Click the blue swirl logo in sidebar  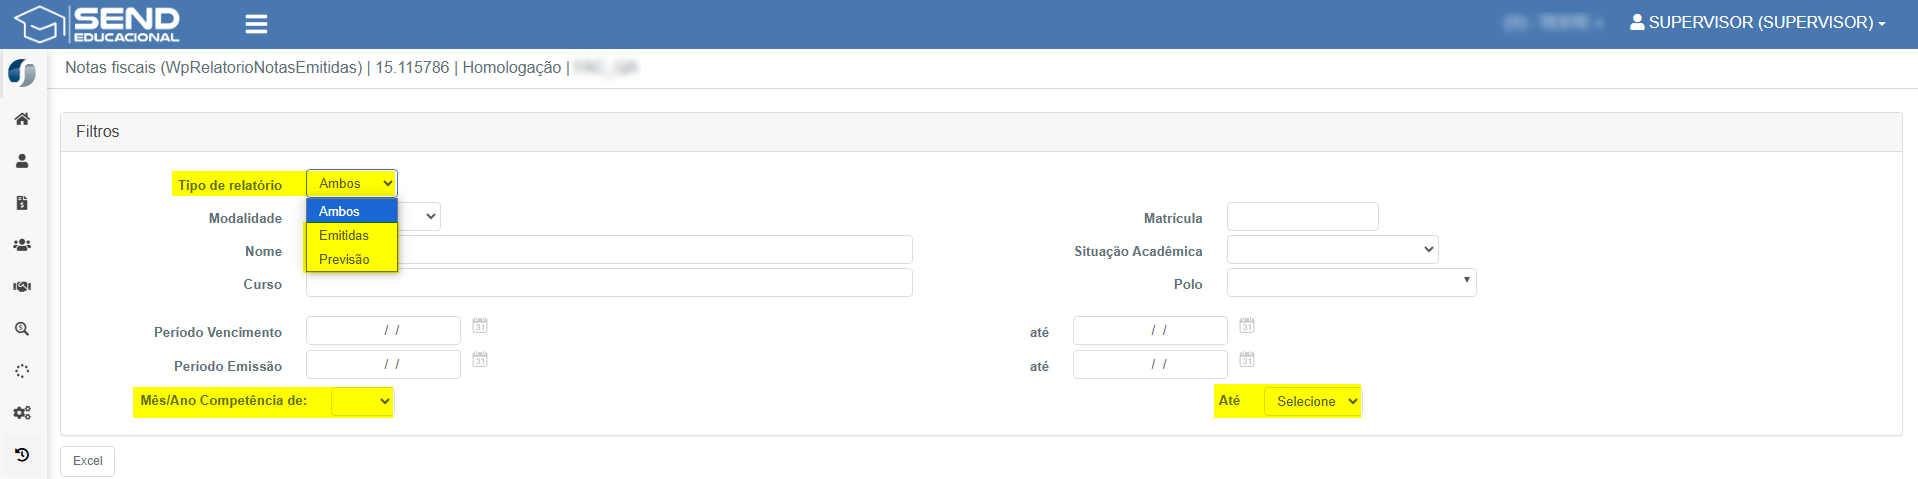22,73
